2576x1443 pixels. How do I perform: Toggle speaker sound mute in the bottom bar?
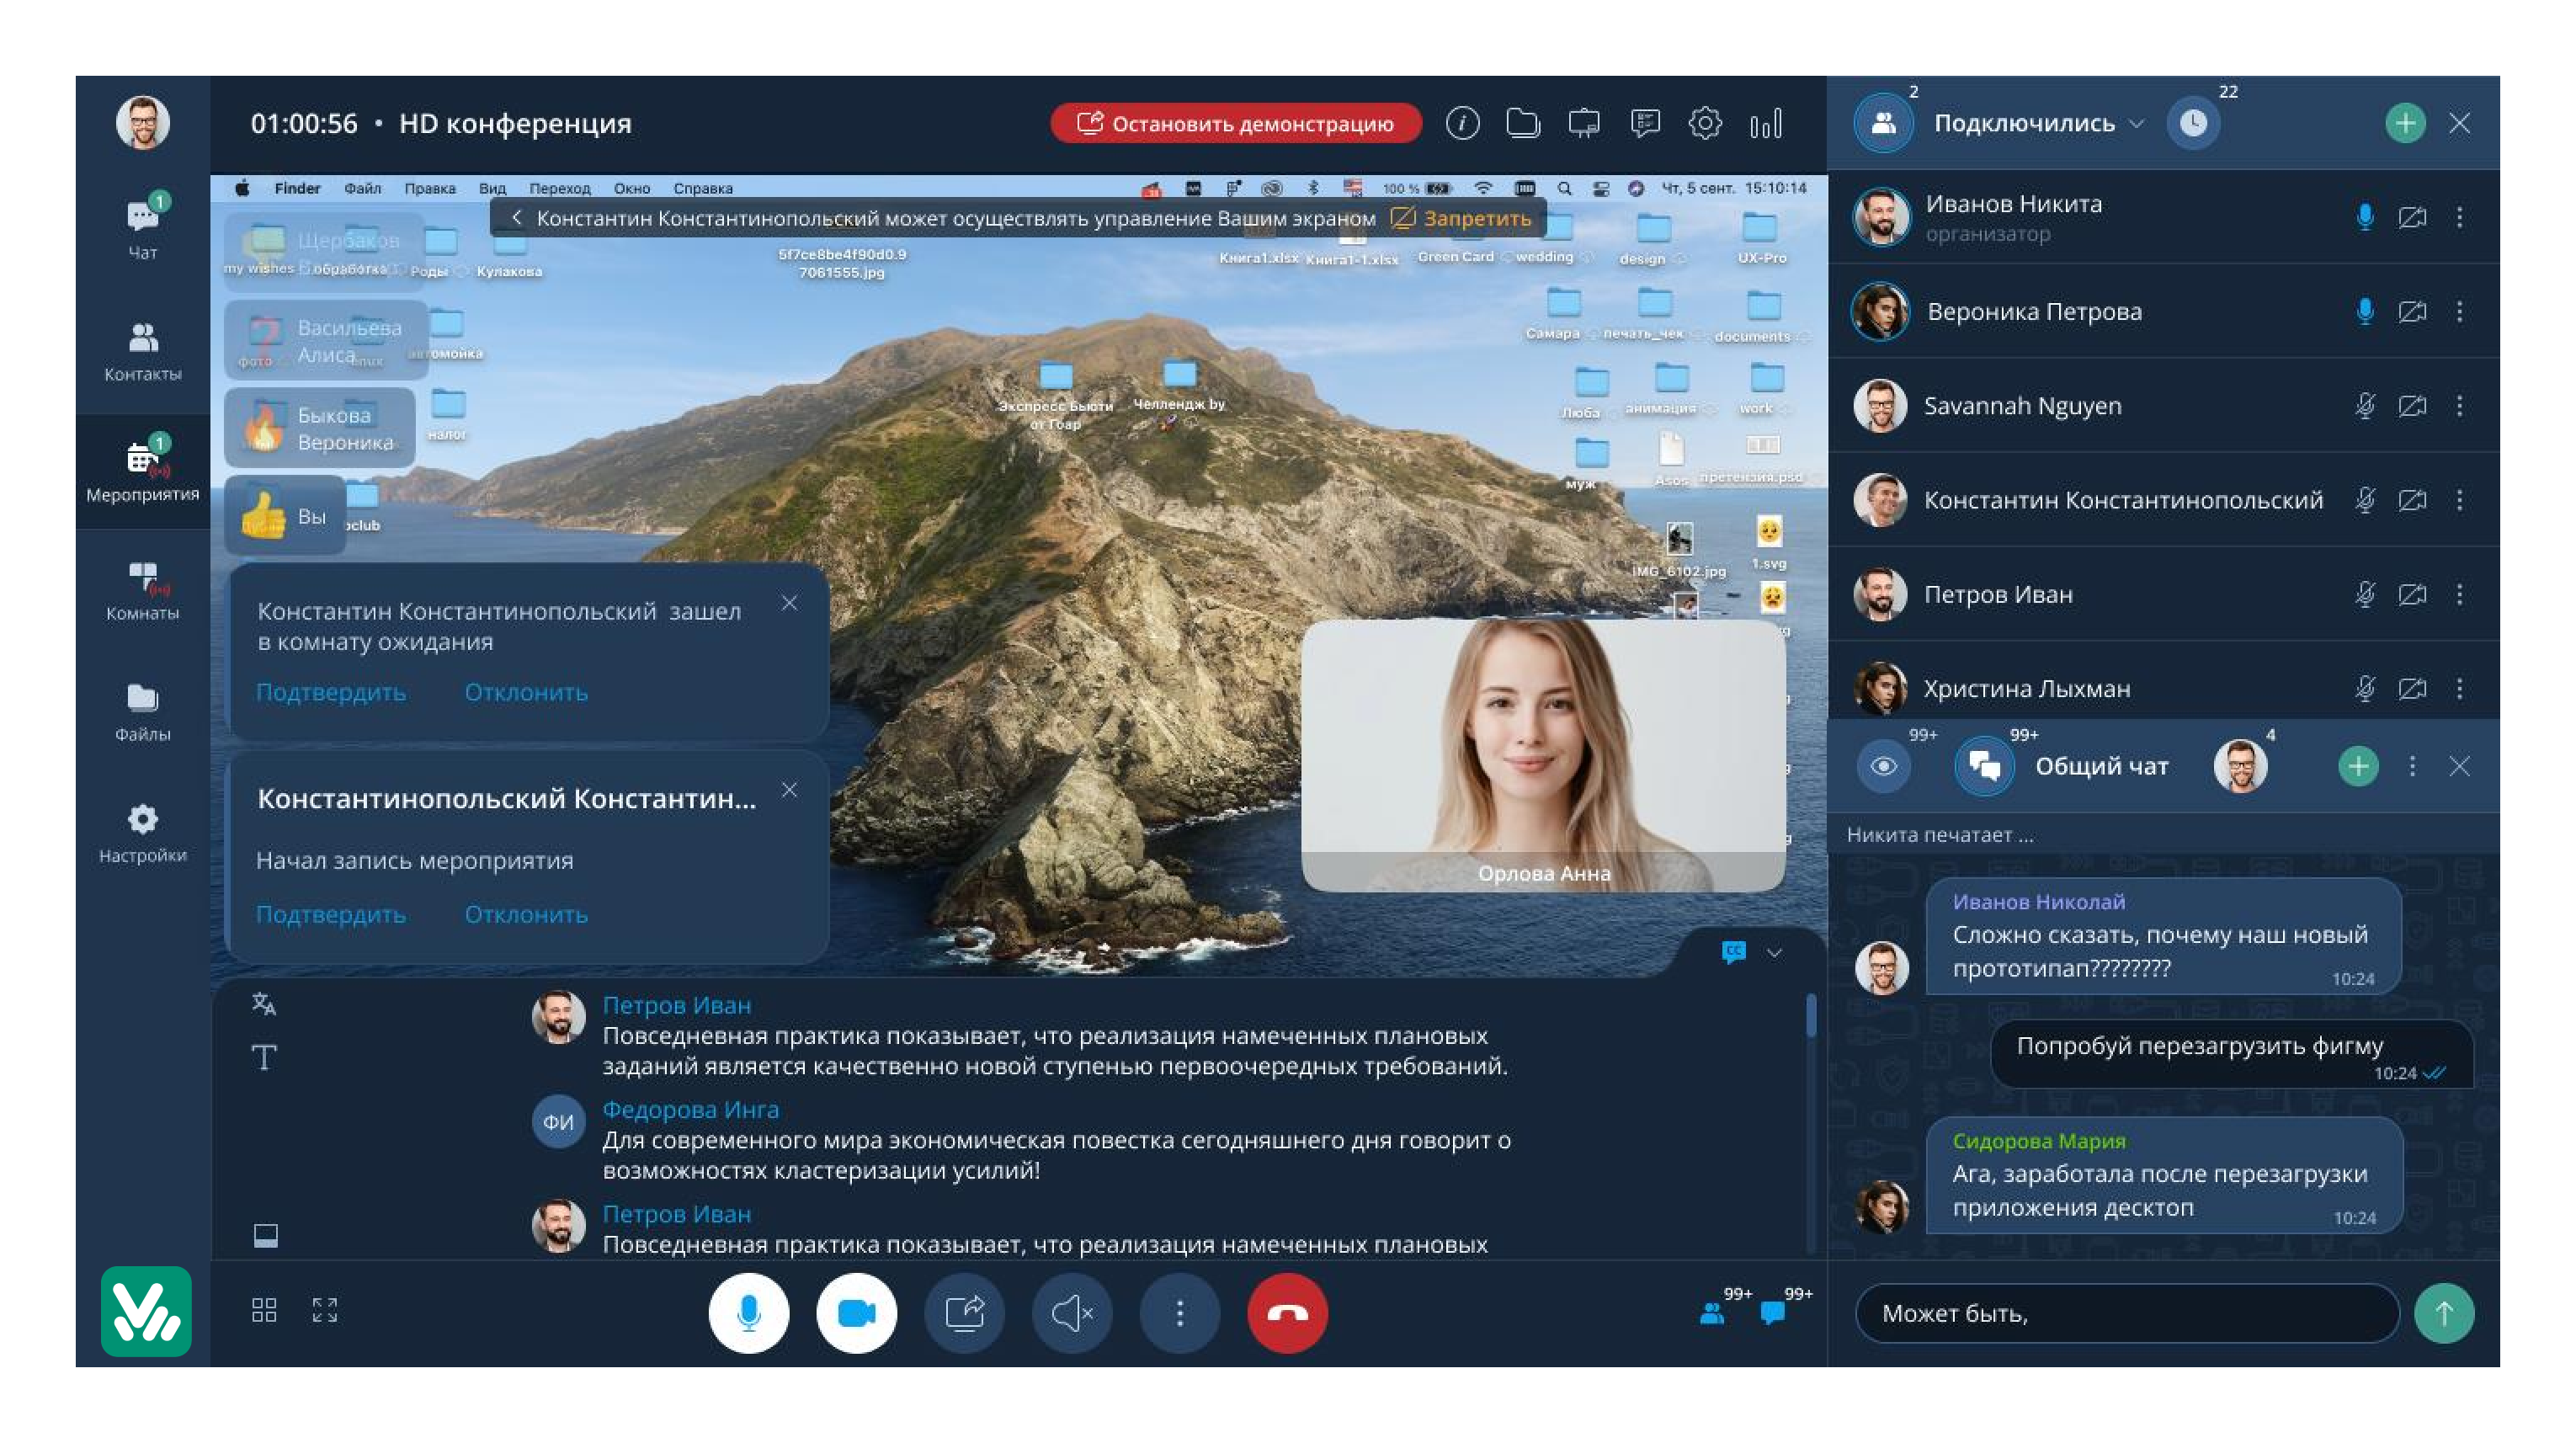1072,1313
